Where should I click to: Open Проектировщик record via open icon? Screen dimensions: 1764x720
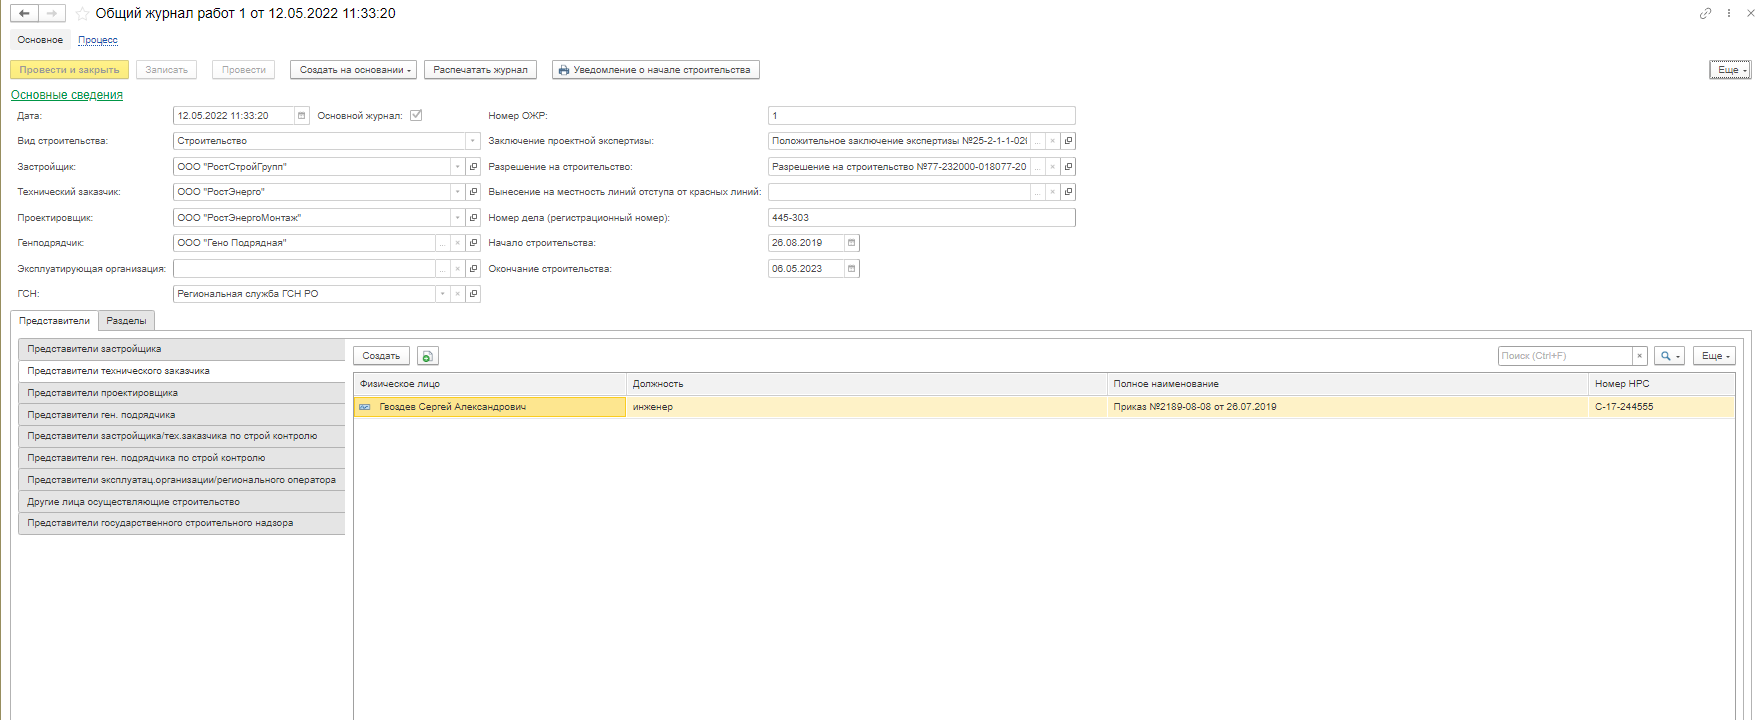click(x=473, y=218)
